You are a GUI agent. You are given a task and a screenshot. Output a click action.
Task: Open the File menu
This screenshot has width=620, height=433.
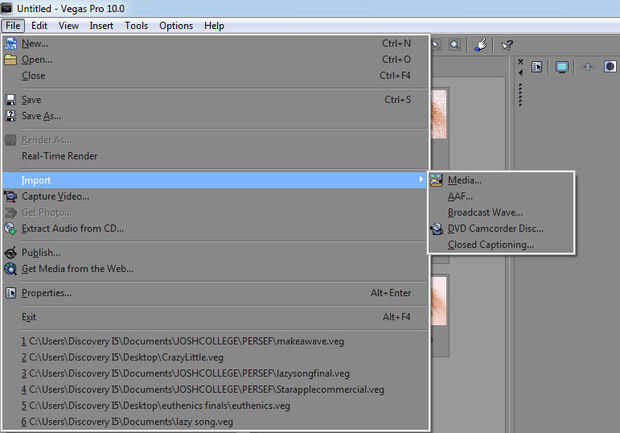13,26
